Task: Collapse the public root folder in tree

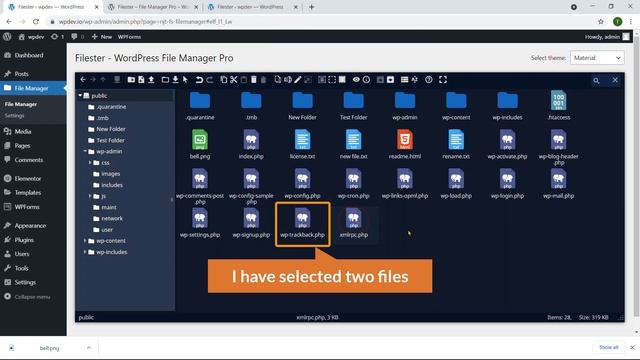Action: coord(80,96)
